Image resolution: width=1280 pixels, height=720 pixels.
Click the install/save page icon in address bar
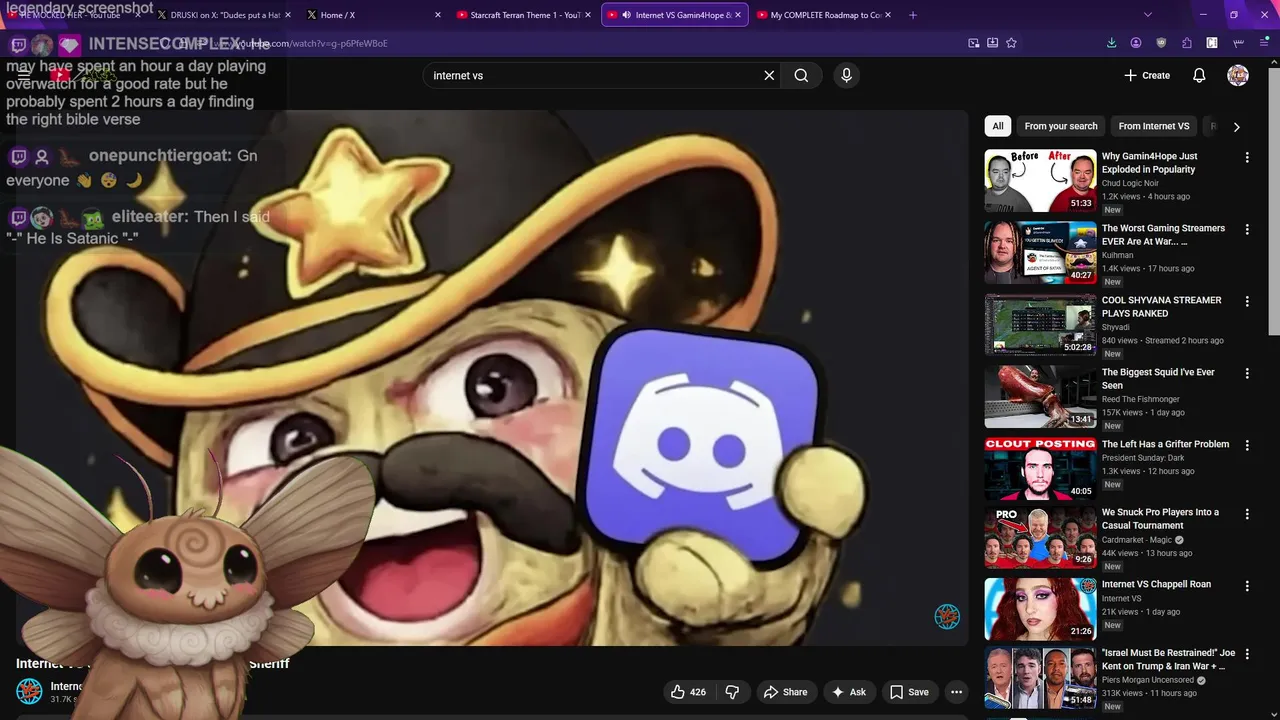(x=992, y=43)
